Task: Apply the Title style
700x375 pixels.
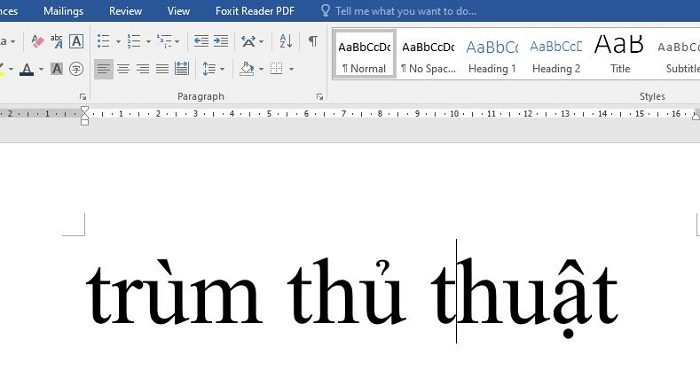Action: click(x=620, y=54)
